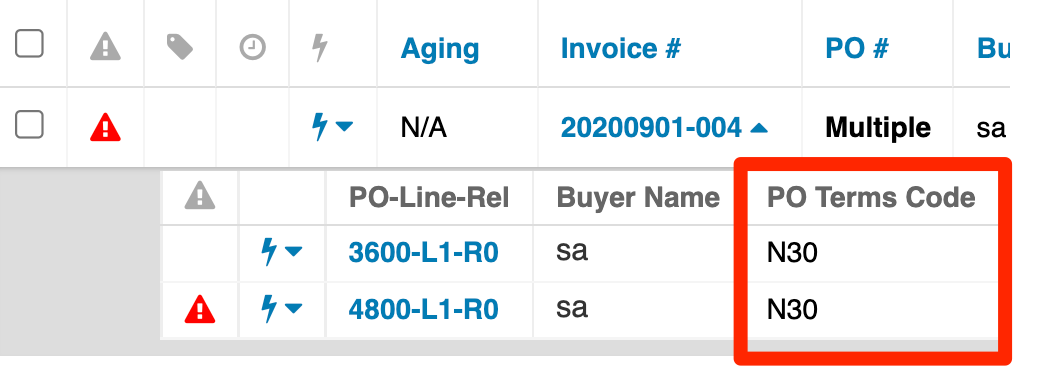
Task: Open actions dropdown on invoice 20200901-004 row
Action: click(344, 126)
